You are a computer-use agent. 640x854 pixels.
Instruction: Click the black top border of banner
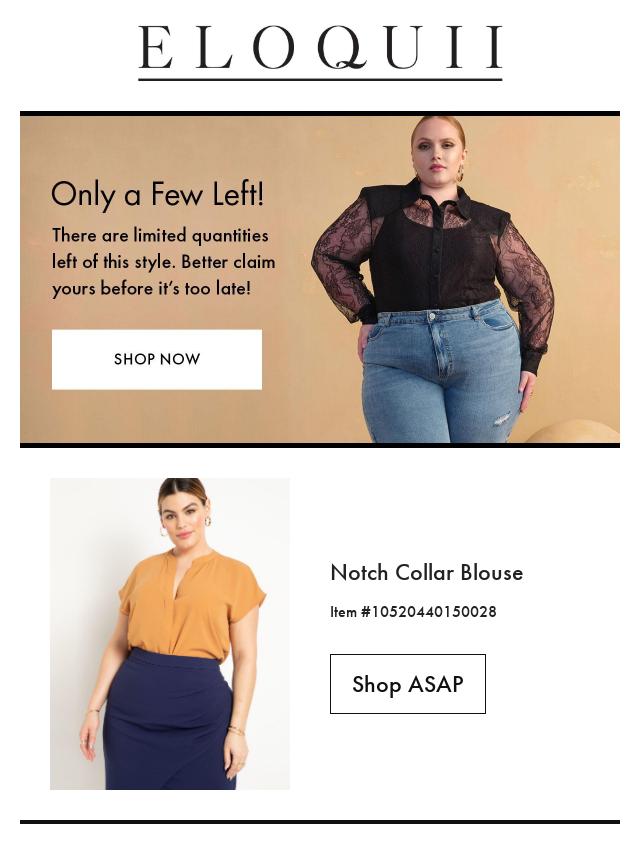(x=320, y=114)
